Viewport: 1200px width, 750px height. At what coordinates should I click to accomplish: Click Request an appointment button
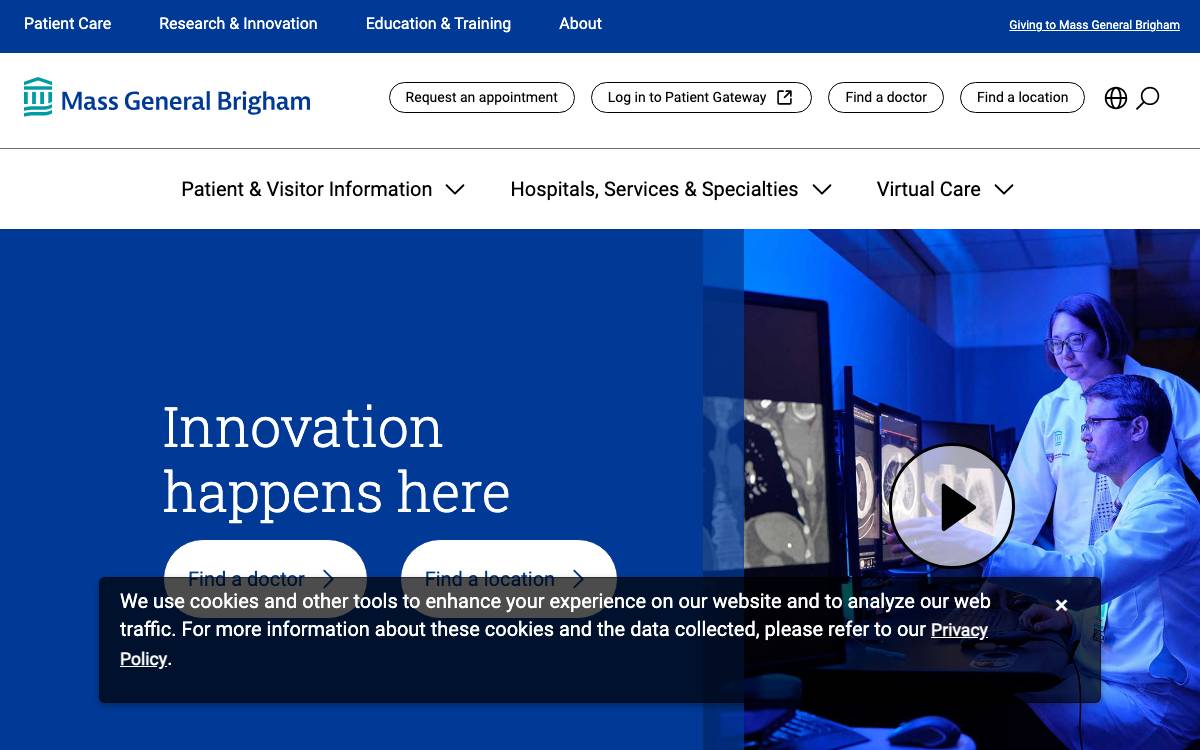pos(482,97)
